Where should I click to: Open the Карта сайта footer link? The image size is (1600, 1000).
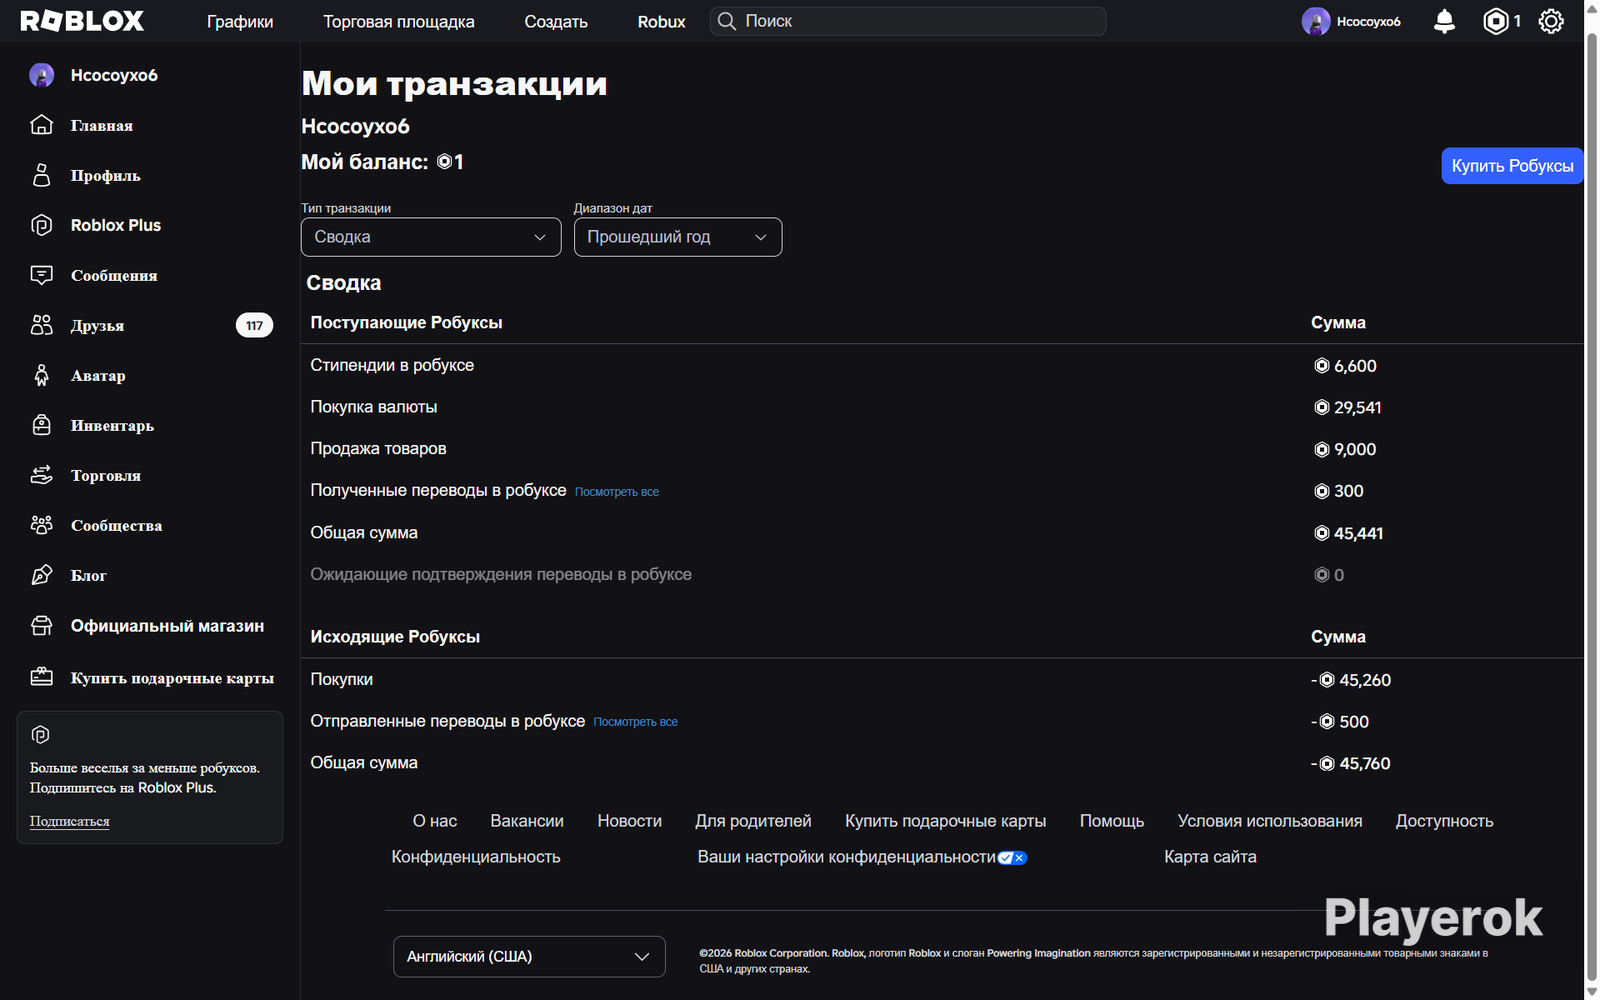pos(1210,857)
